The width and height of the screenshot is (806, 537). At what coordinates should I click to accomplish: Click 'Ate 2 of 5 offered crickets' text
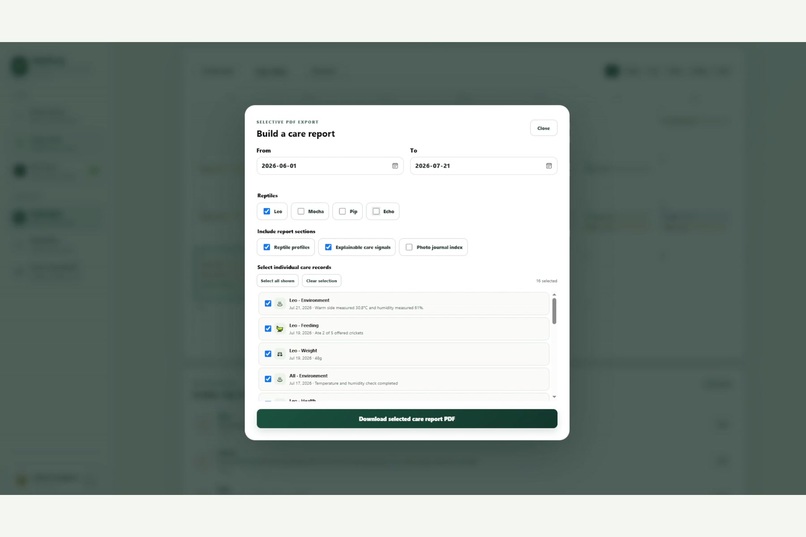point(339,333)
